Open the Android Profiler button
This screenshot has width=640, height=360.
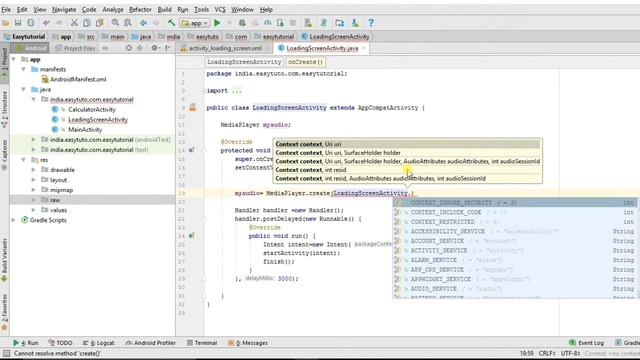[x=150, y=343]
